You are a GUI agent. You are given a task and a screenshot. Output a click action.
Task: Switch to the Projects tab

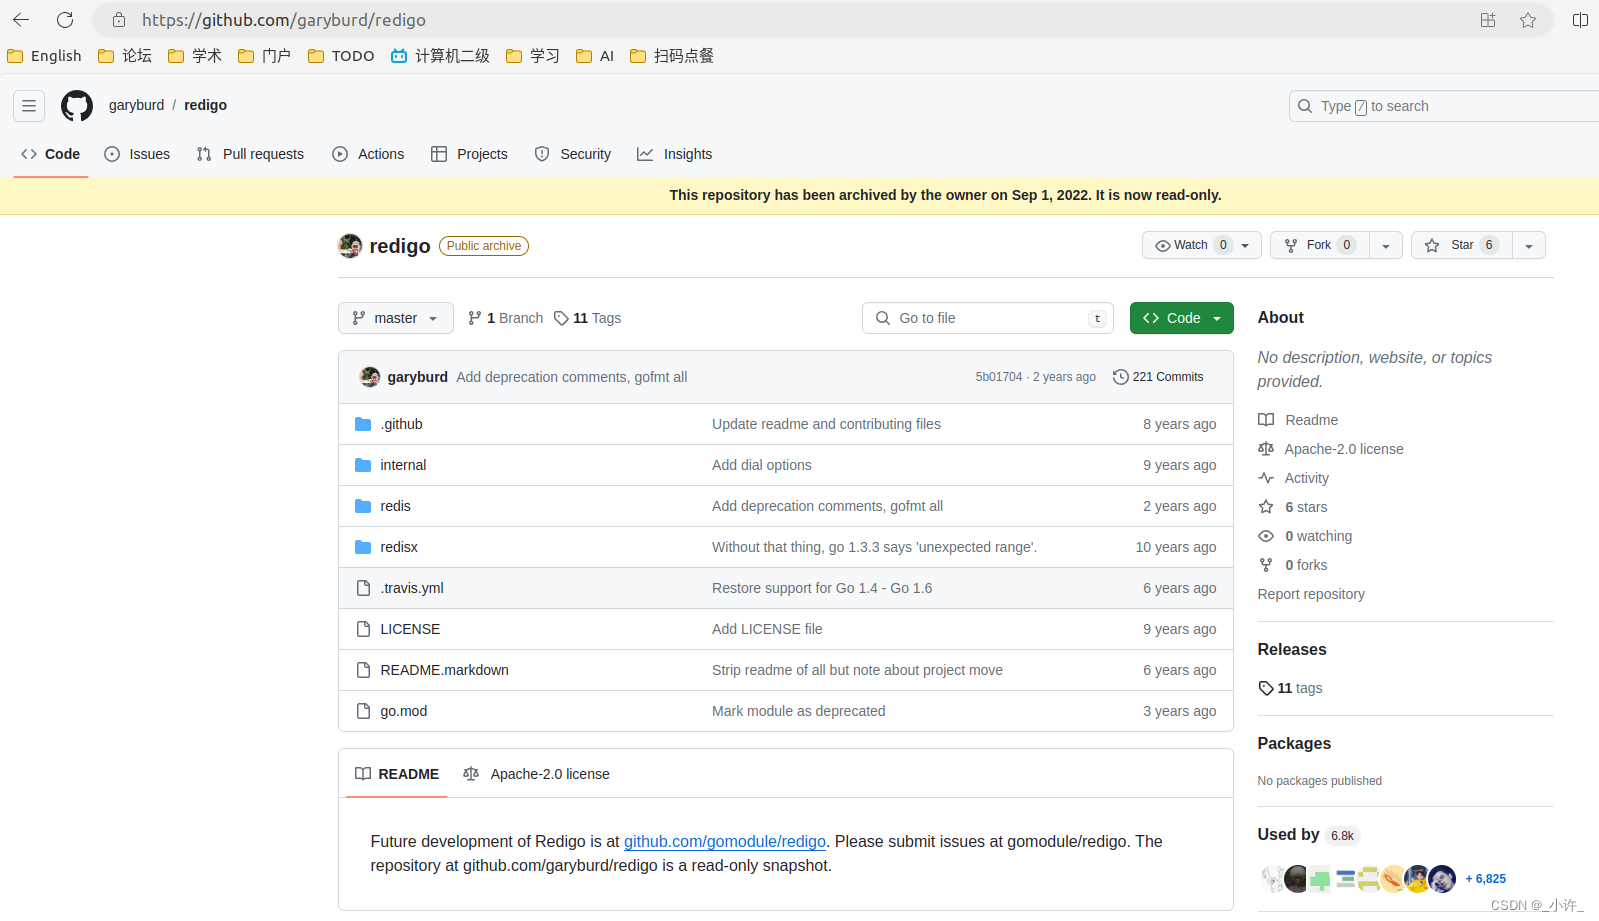pos(469,154)
